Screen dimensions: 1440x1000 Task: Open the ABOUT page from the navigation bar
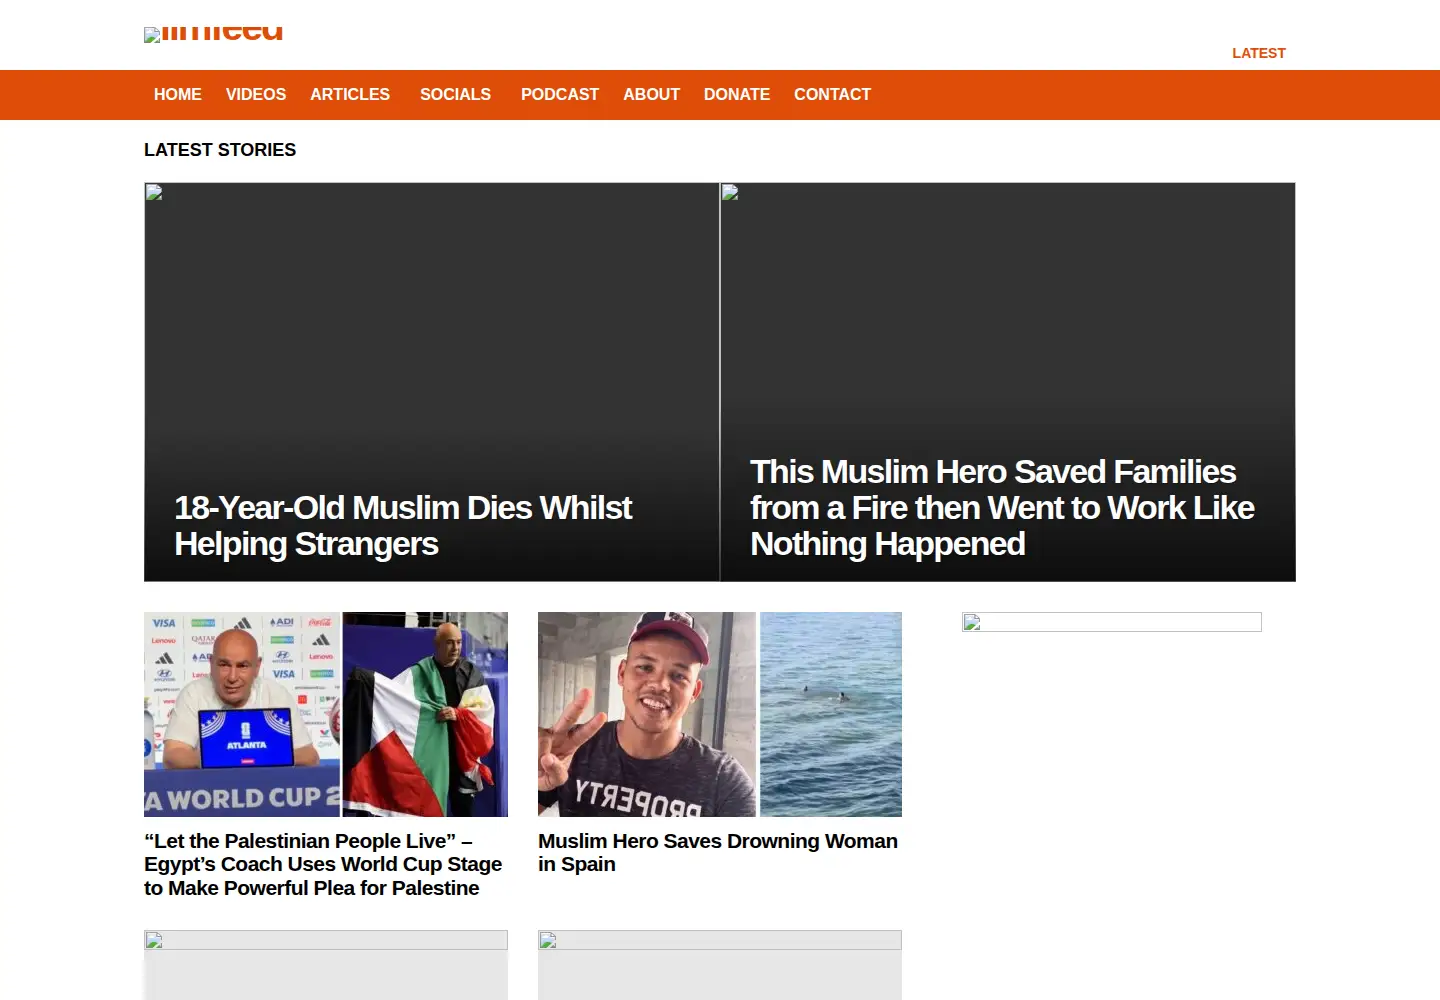[651, 94]
